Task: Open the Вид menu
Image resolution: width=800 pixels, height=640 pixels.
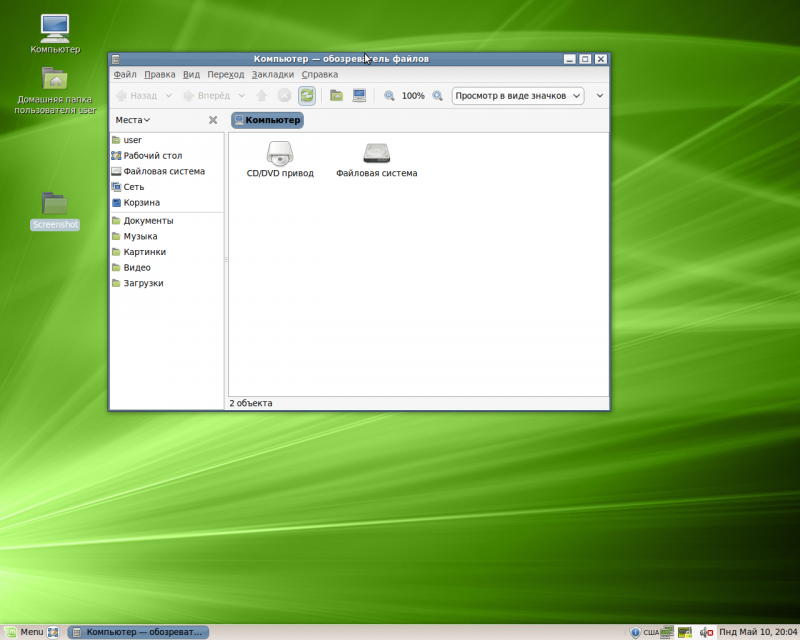Action: (191, 75)
